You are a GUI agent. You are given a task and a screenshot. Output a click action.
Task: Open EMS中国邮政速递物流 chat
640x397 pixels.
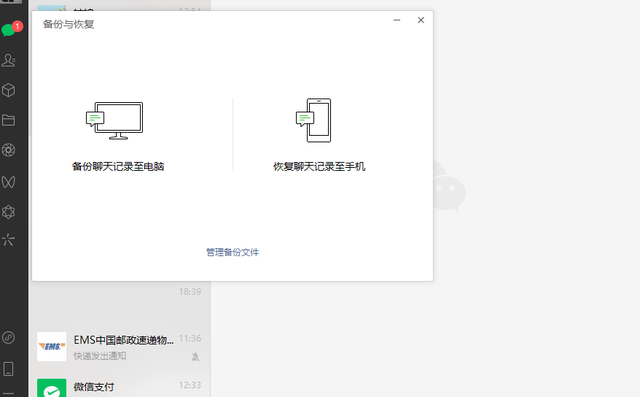[x=120, y=347]
